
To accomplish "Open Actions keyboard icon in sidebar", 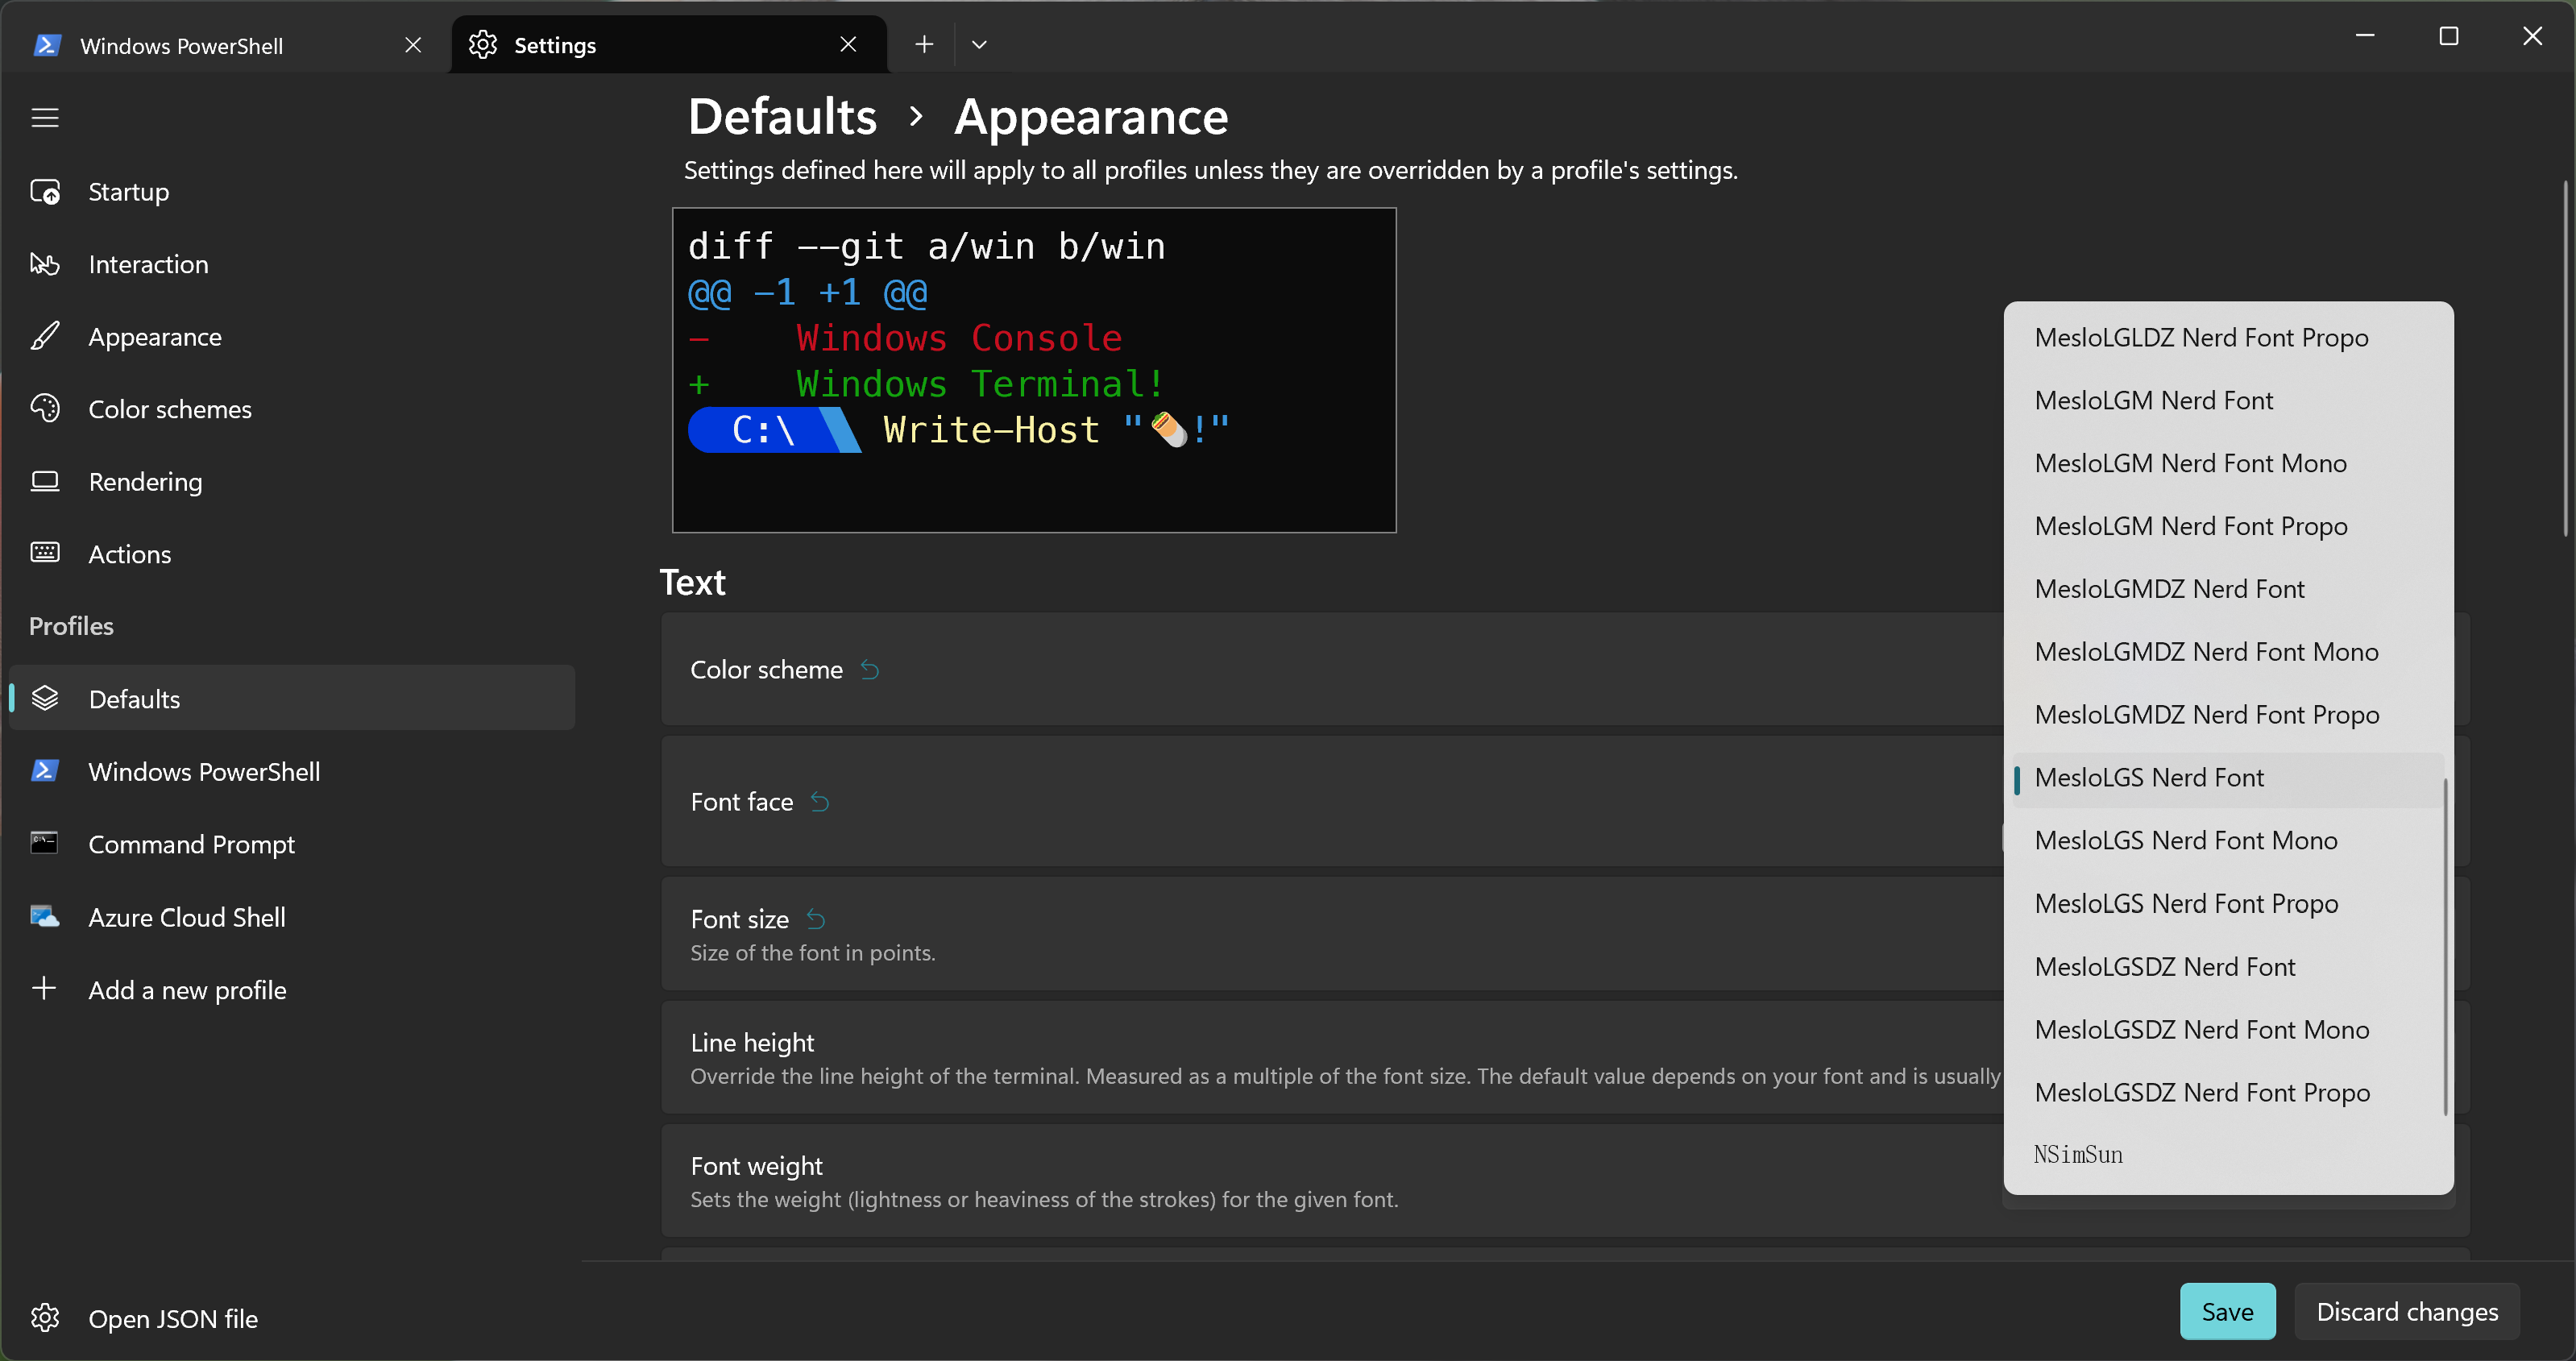I will pyautogui.click(x=45, y=553).
